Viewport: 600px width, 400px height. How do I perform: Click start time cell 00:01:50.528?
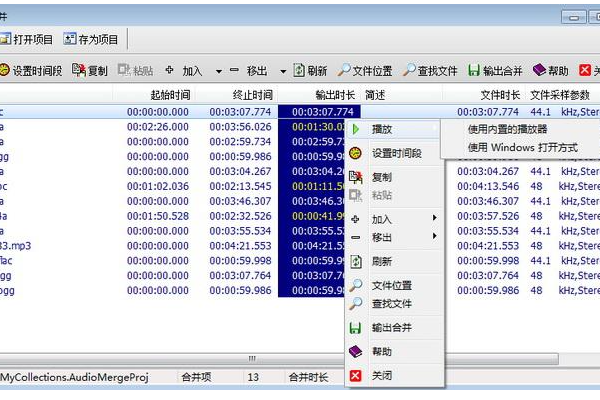pyautogui.click(x=158, y=216)
